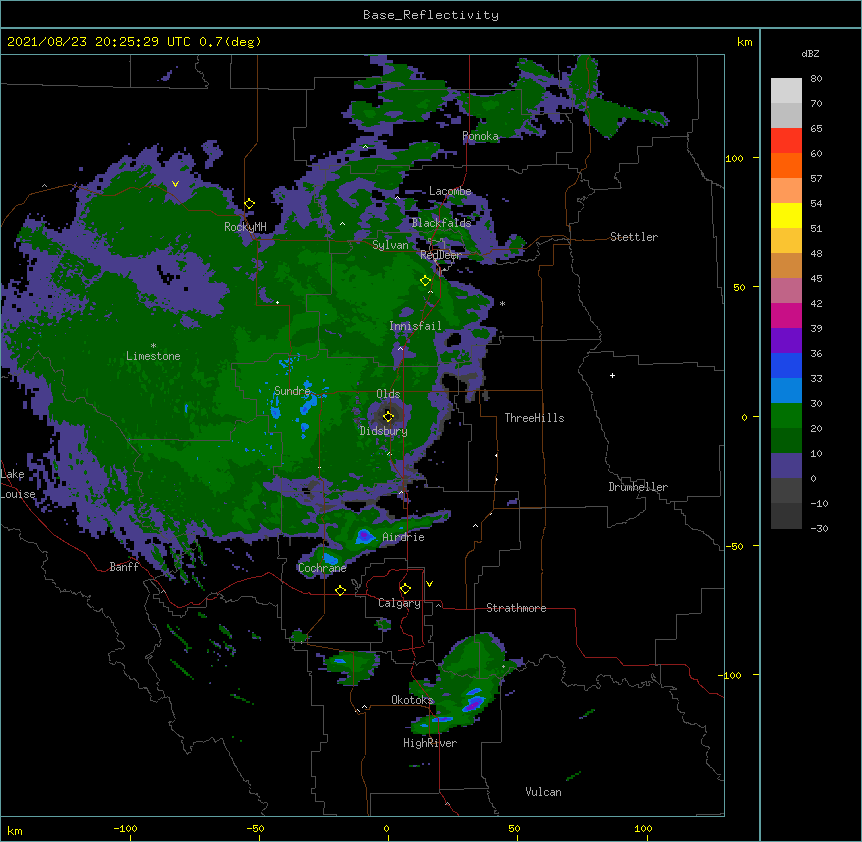The image size is (862, 842).
Task: Click the Sylvan city label
Action: tap(390, 245)
